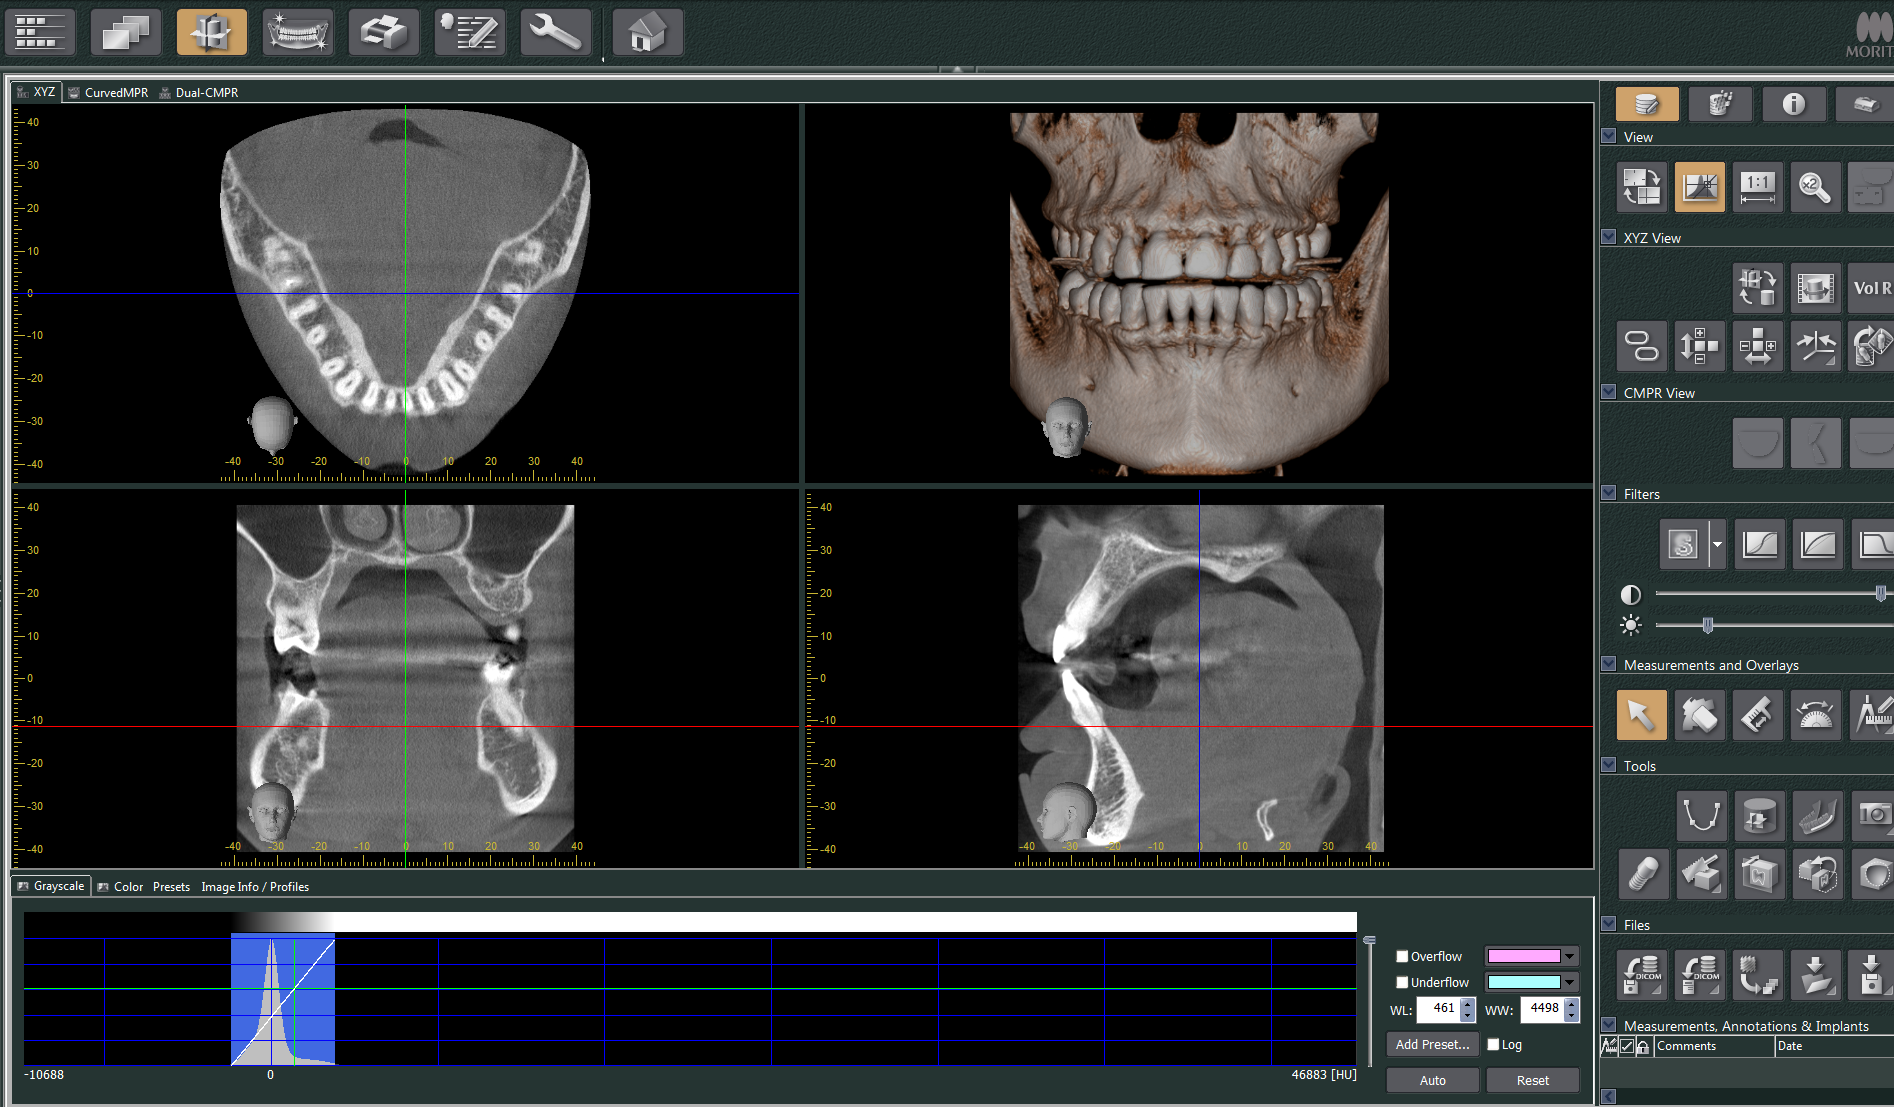Select the Vol R rendering button
Viewport: 1894px width, 1107px height.
point(1871,288)
